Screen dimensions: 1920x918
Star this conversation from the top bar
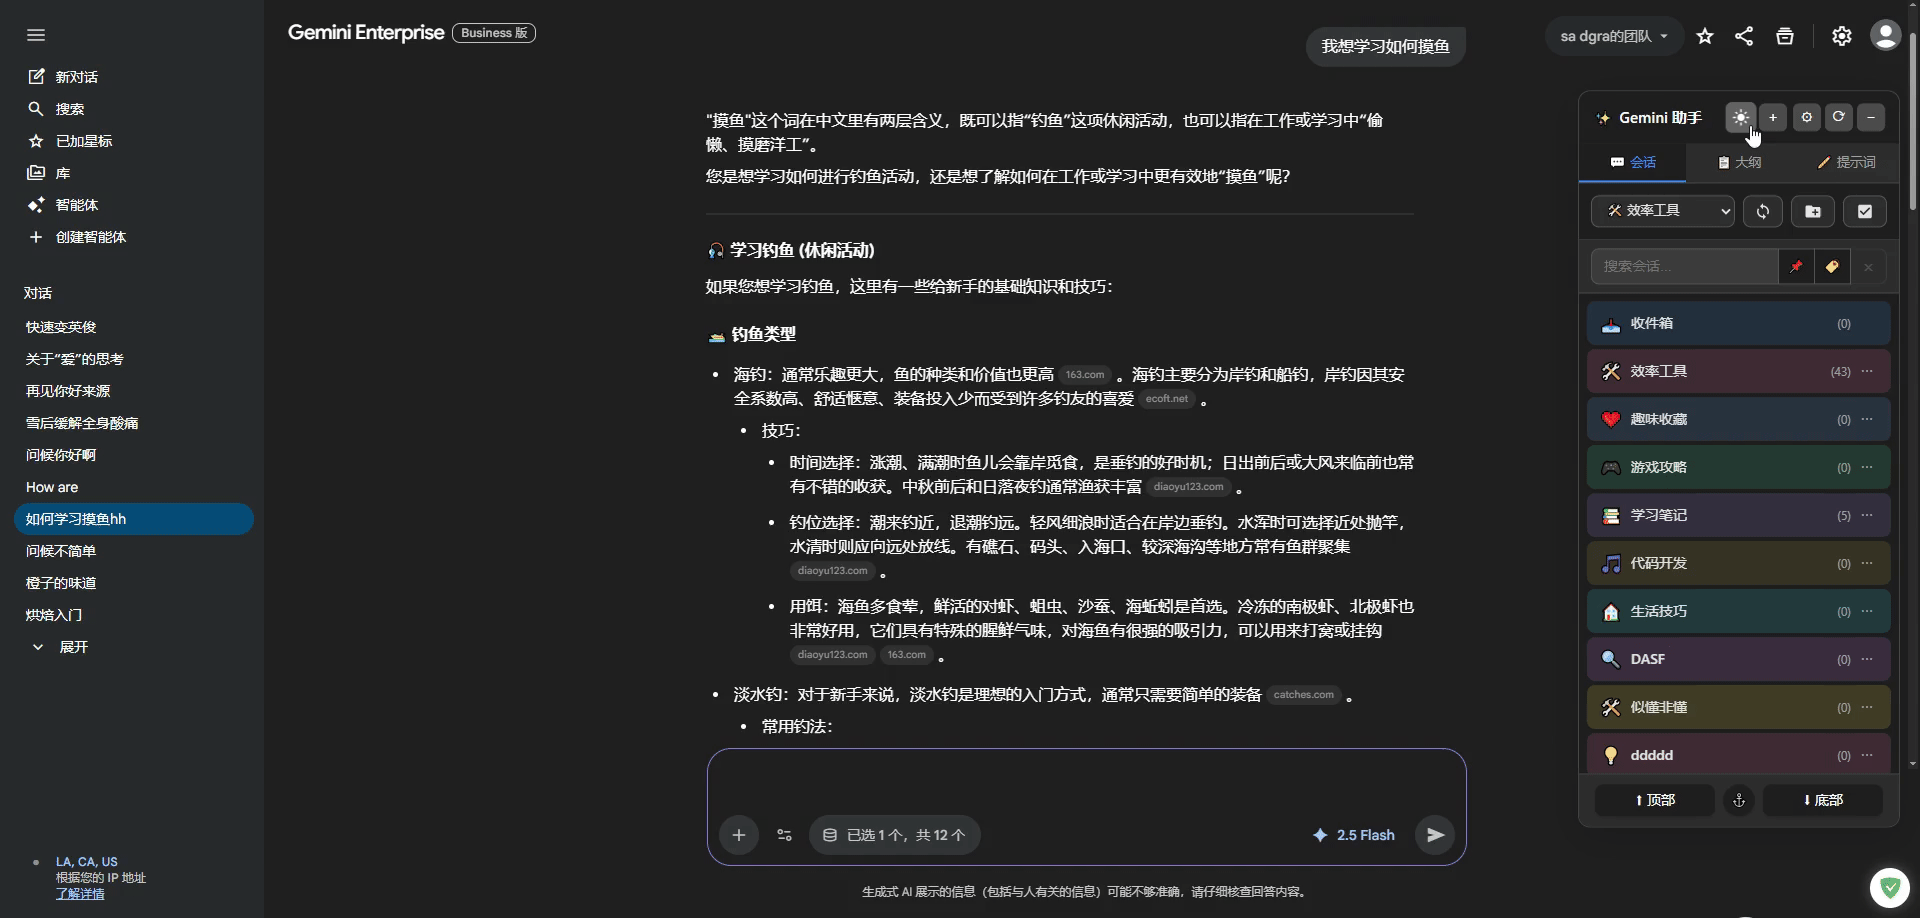point(1705,36)
